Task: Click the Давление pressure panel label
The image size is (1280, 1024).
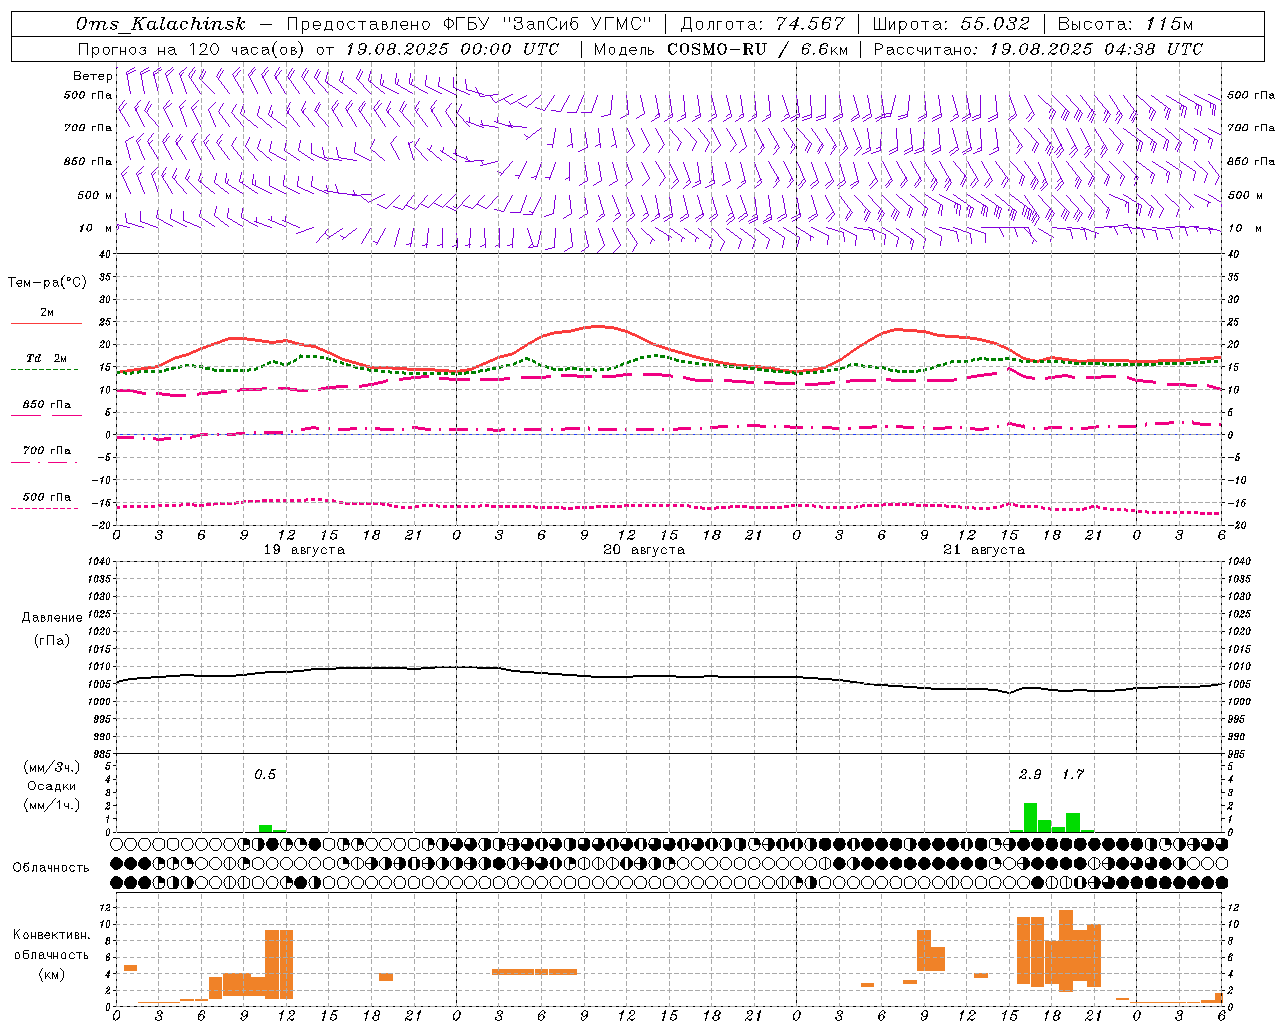Action: pos(52,618)
